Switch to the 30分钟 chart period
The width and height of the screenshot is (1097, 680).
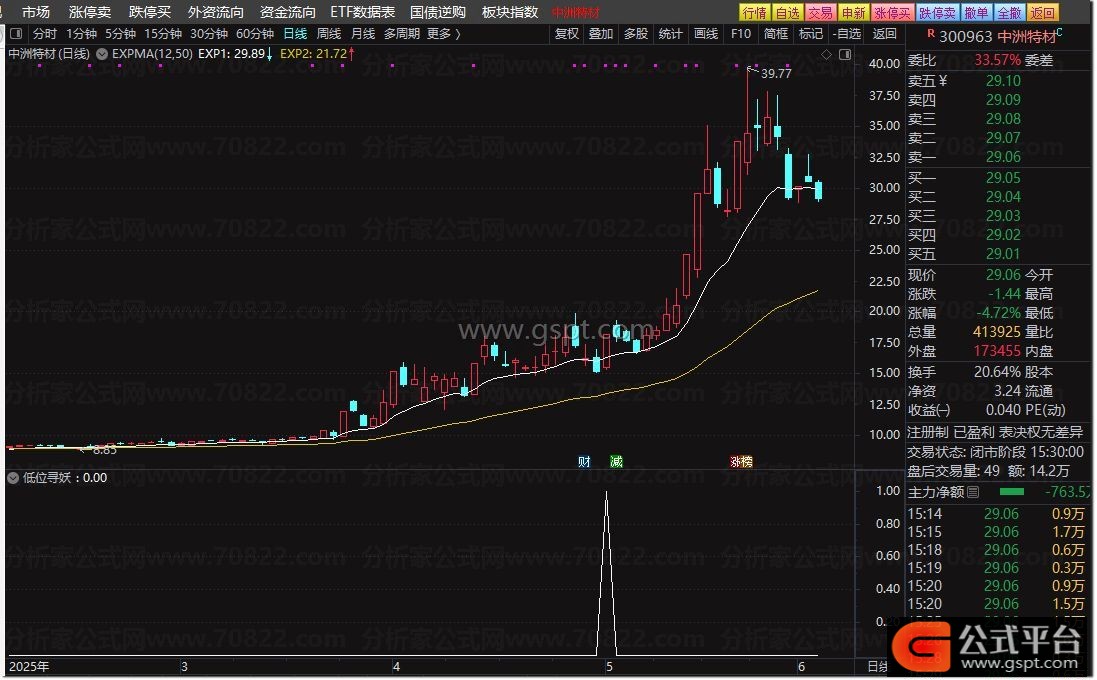click(209, 34)
